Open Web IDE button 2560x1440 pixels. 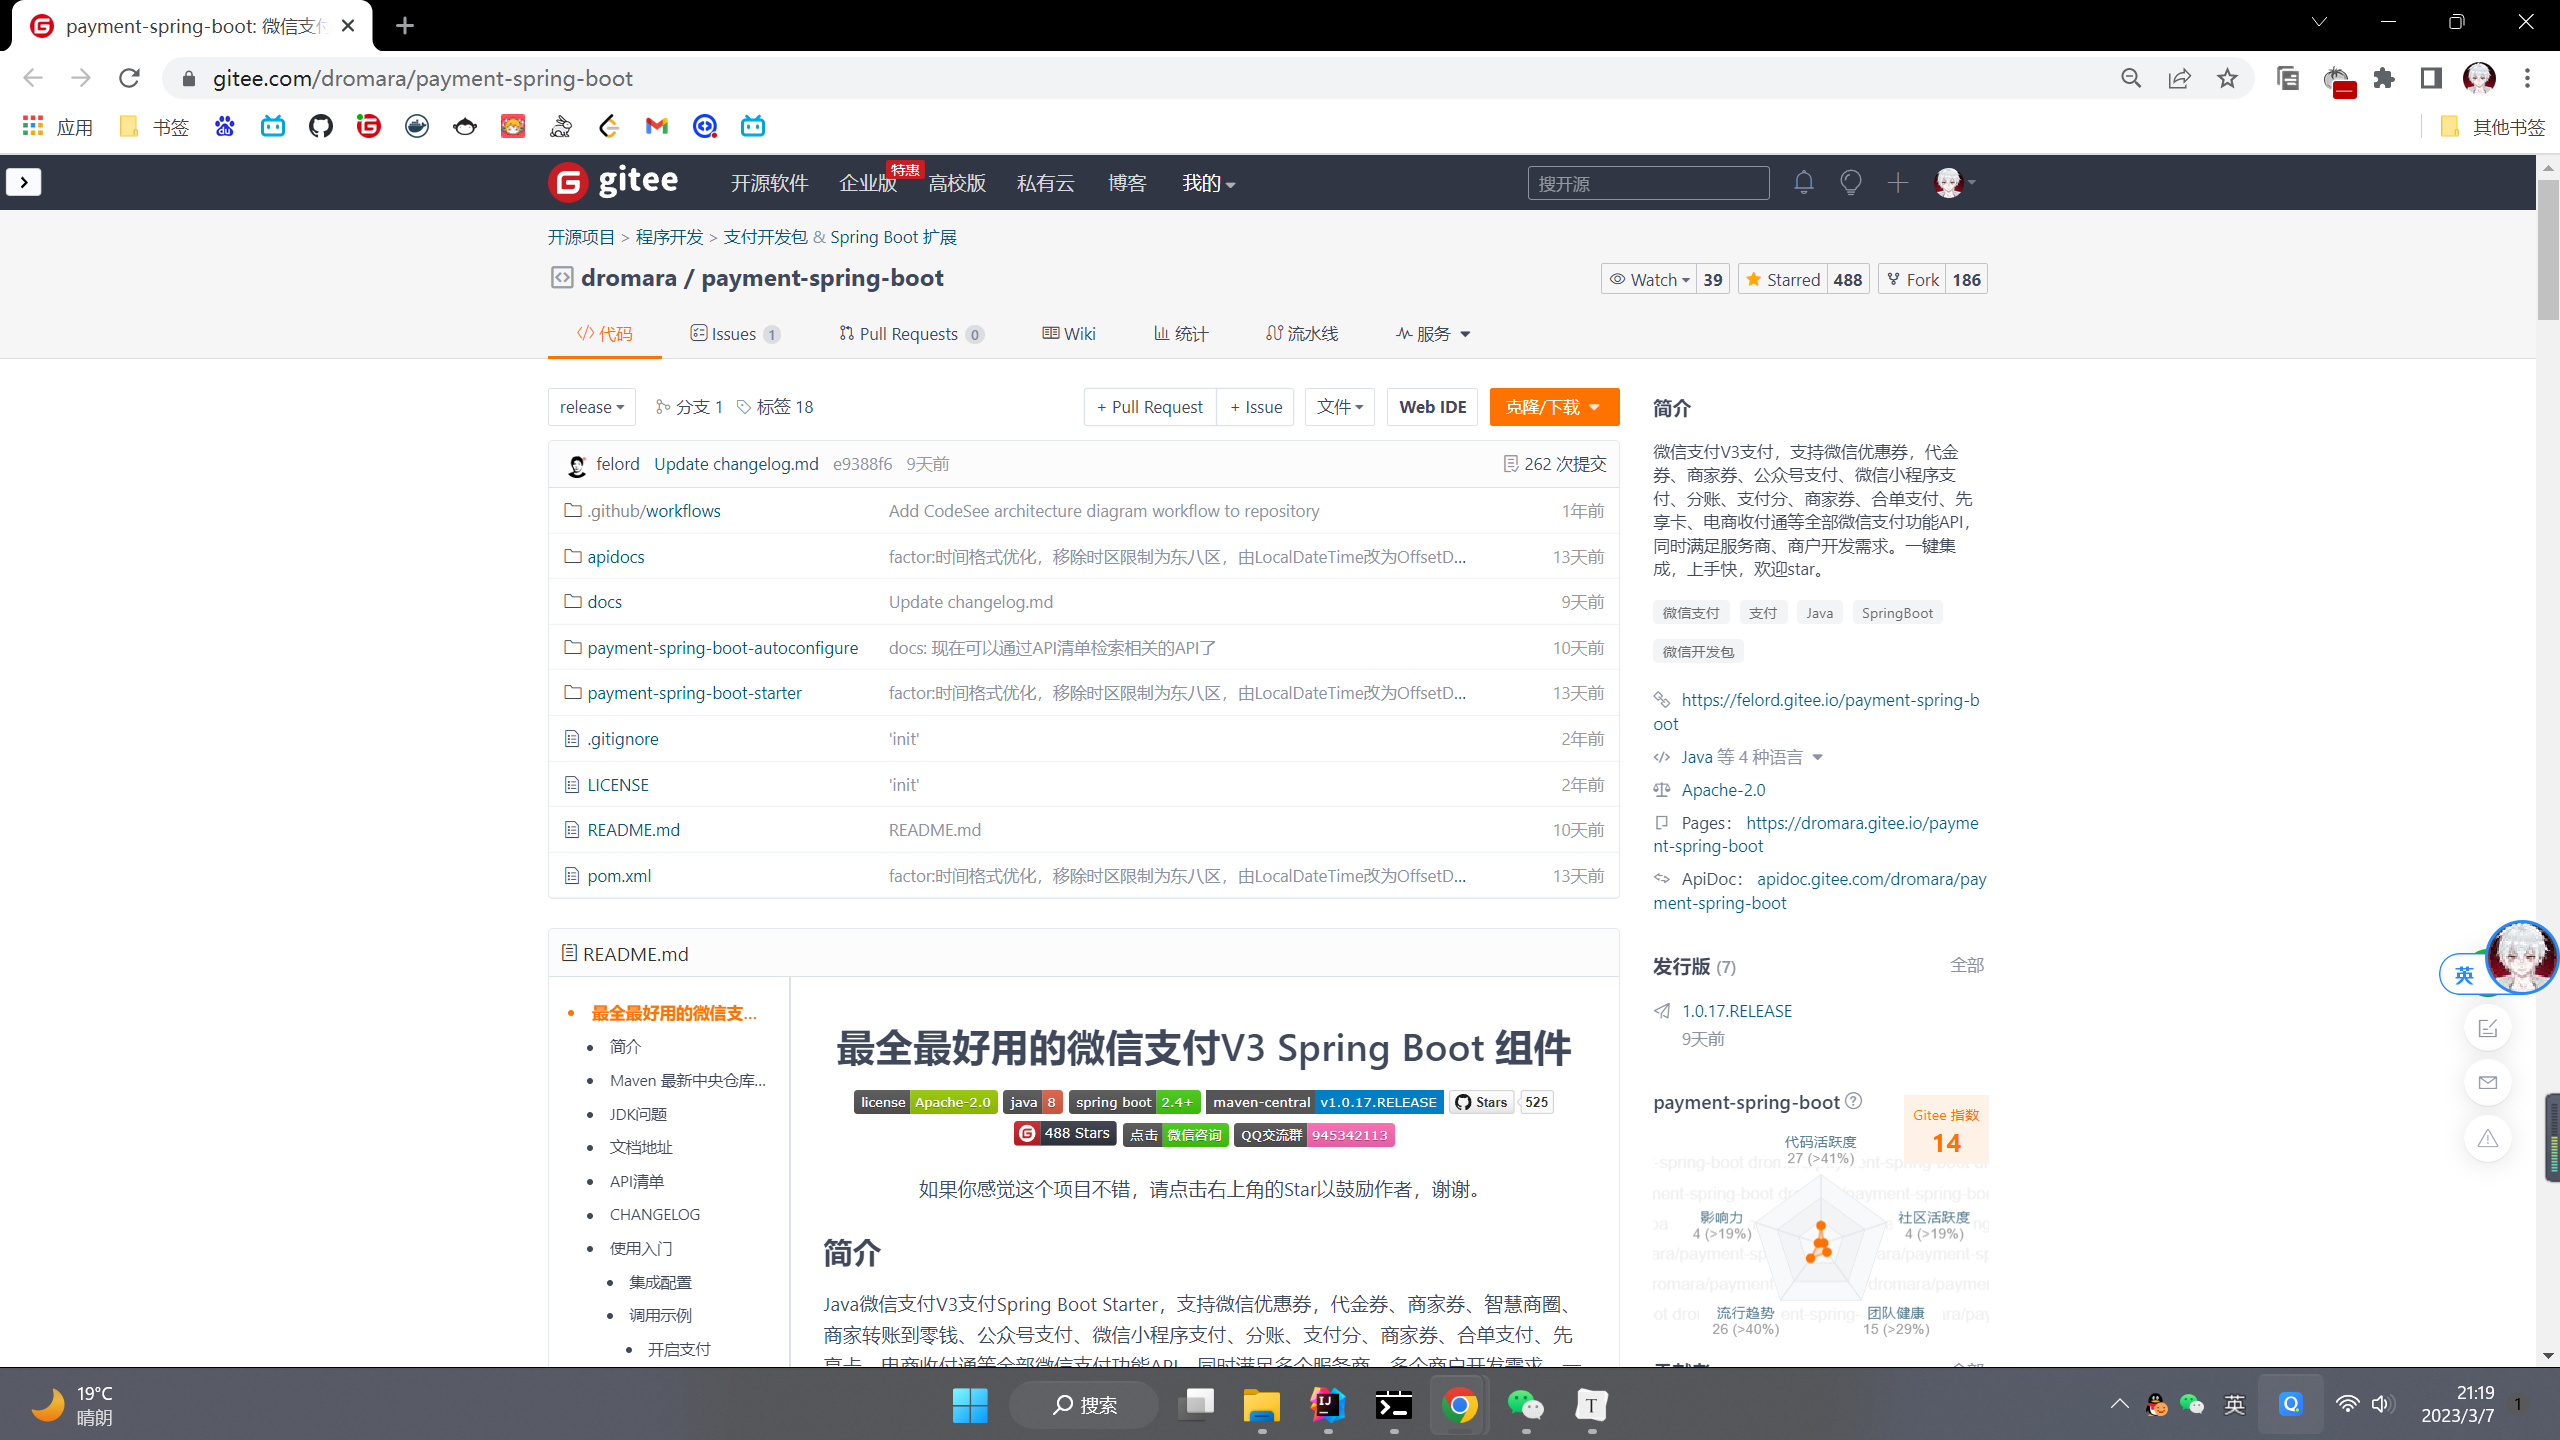[x=1432, y=407]
